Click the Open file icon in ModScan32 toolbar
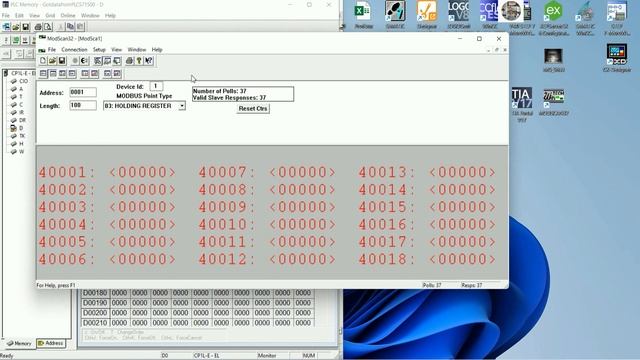This screenshot has width=640, height=360. tap(52, 61)
